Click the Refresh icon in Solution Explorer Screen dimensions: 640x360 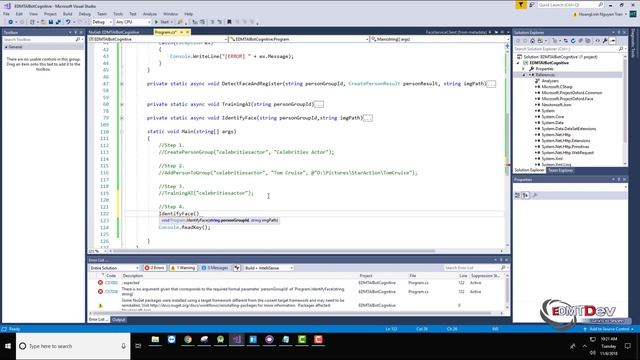tap(573, 41)
